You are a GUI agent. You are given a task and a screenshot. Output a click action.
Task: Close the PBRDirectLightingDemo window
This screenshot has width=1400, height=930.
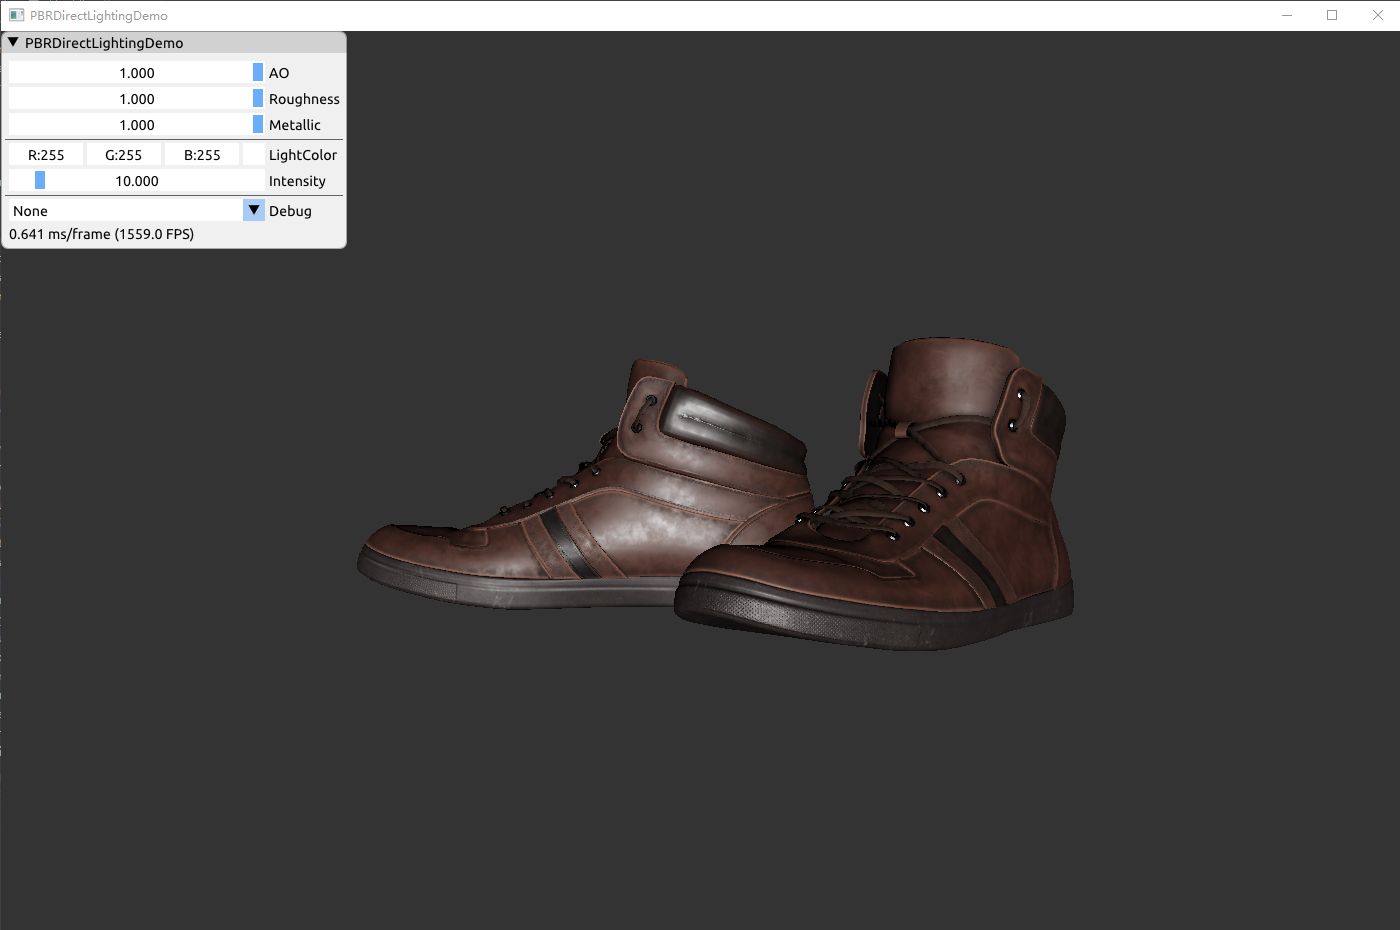(x=1377, y=15)
